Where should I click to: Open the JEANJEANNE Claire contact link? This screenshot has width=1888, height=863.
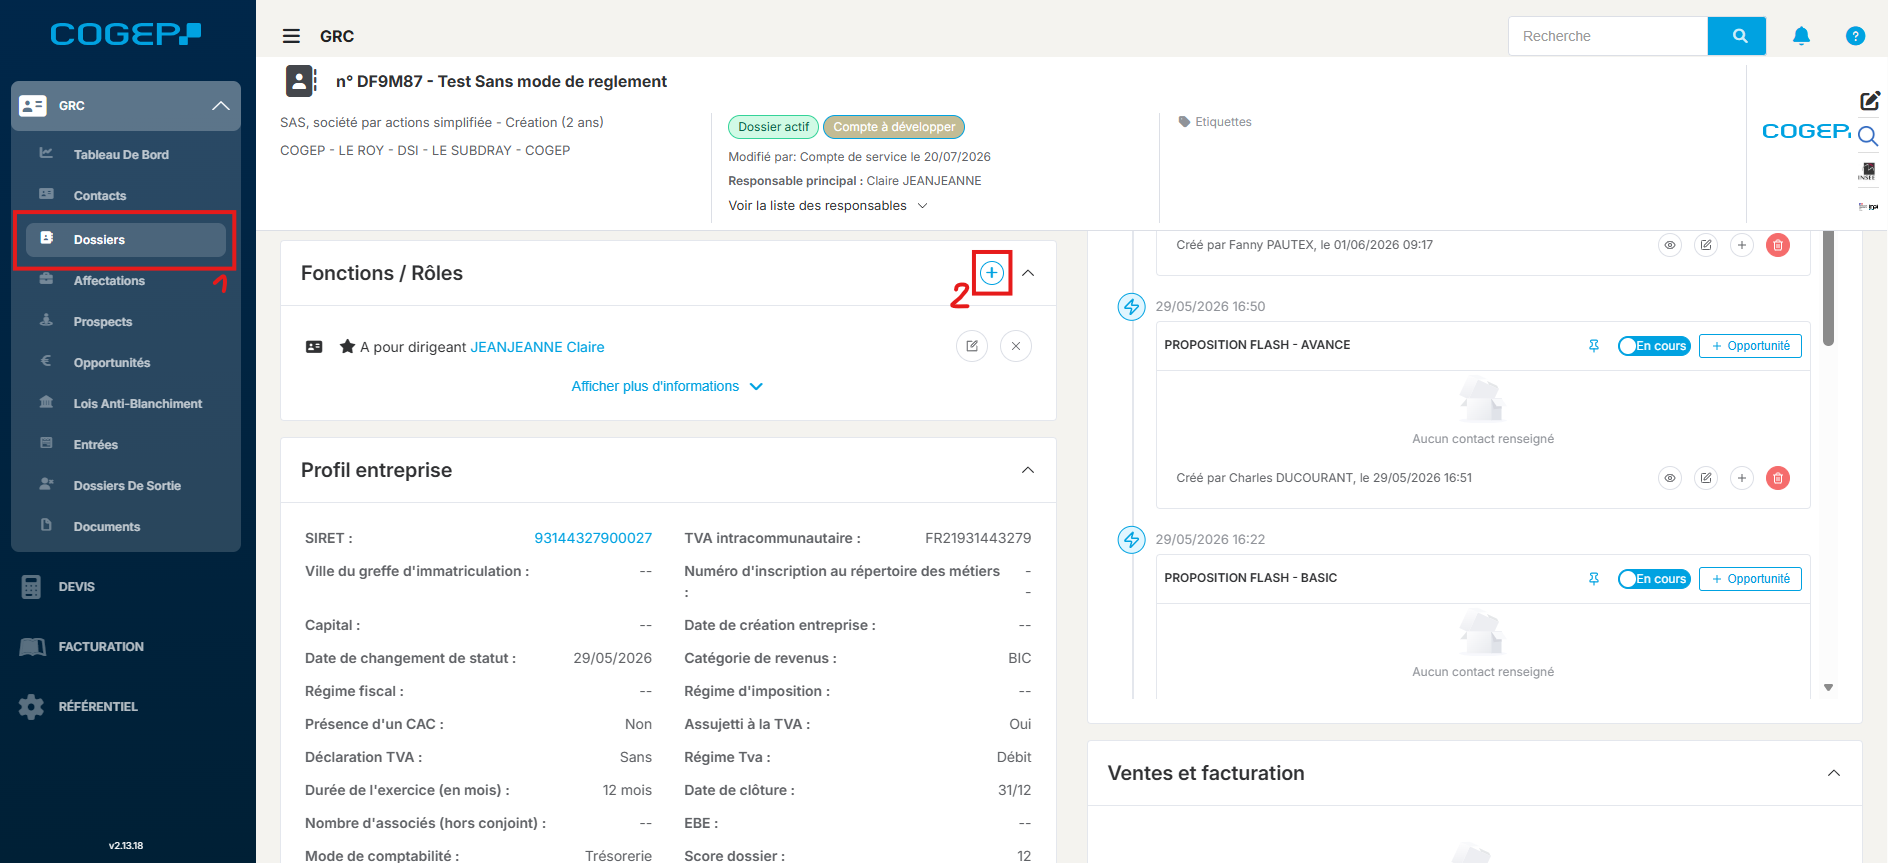click(x=537, y=347)
